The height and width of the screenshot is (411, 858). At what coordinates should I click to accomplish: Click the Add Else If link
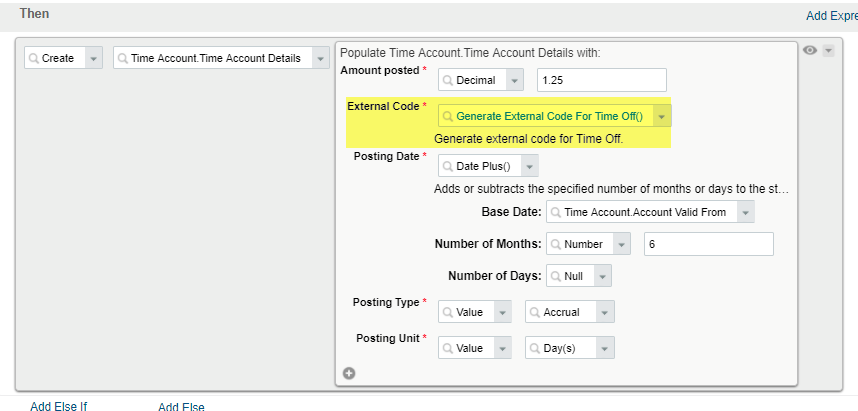pos(59,406)
